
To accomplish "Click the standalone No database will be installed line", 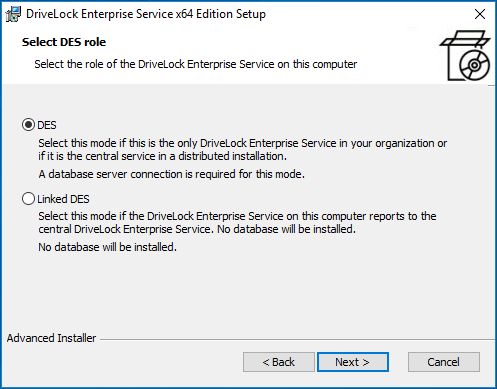I will [x=107, y=247].
